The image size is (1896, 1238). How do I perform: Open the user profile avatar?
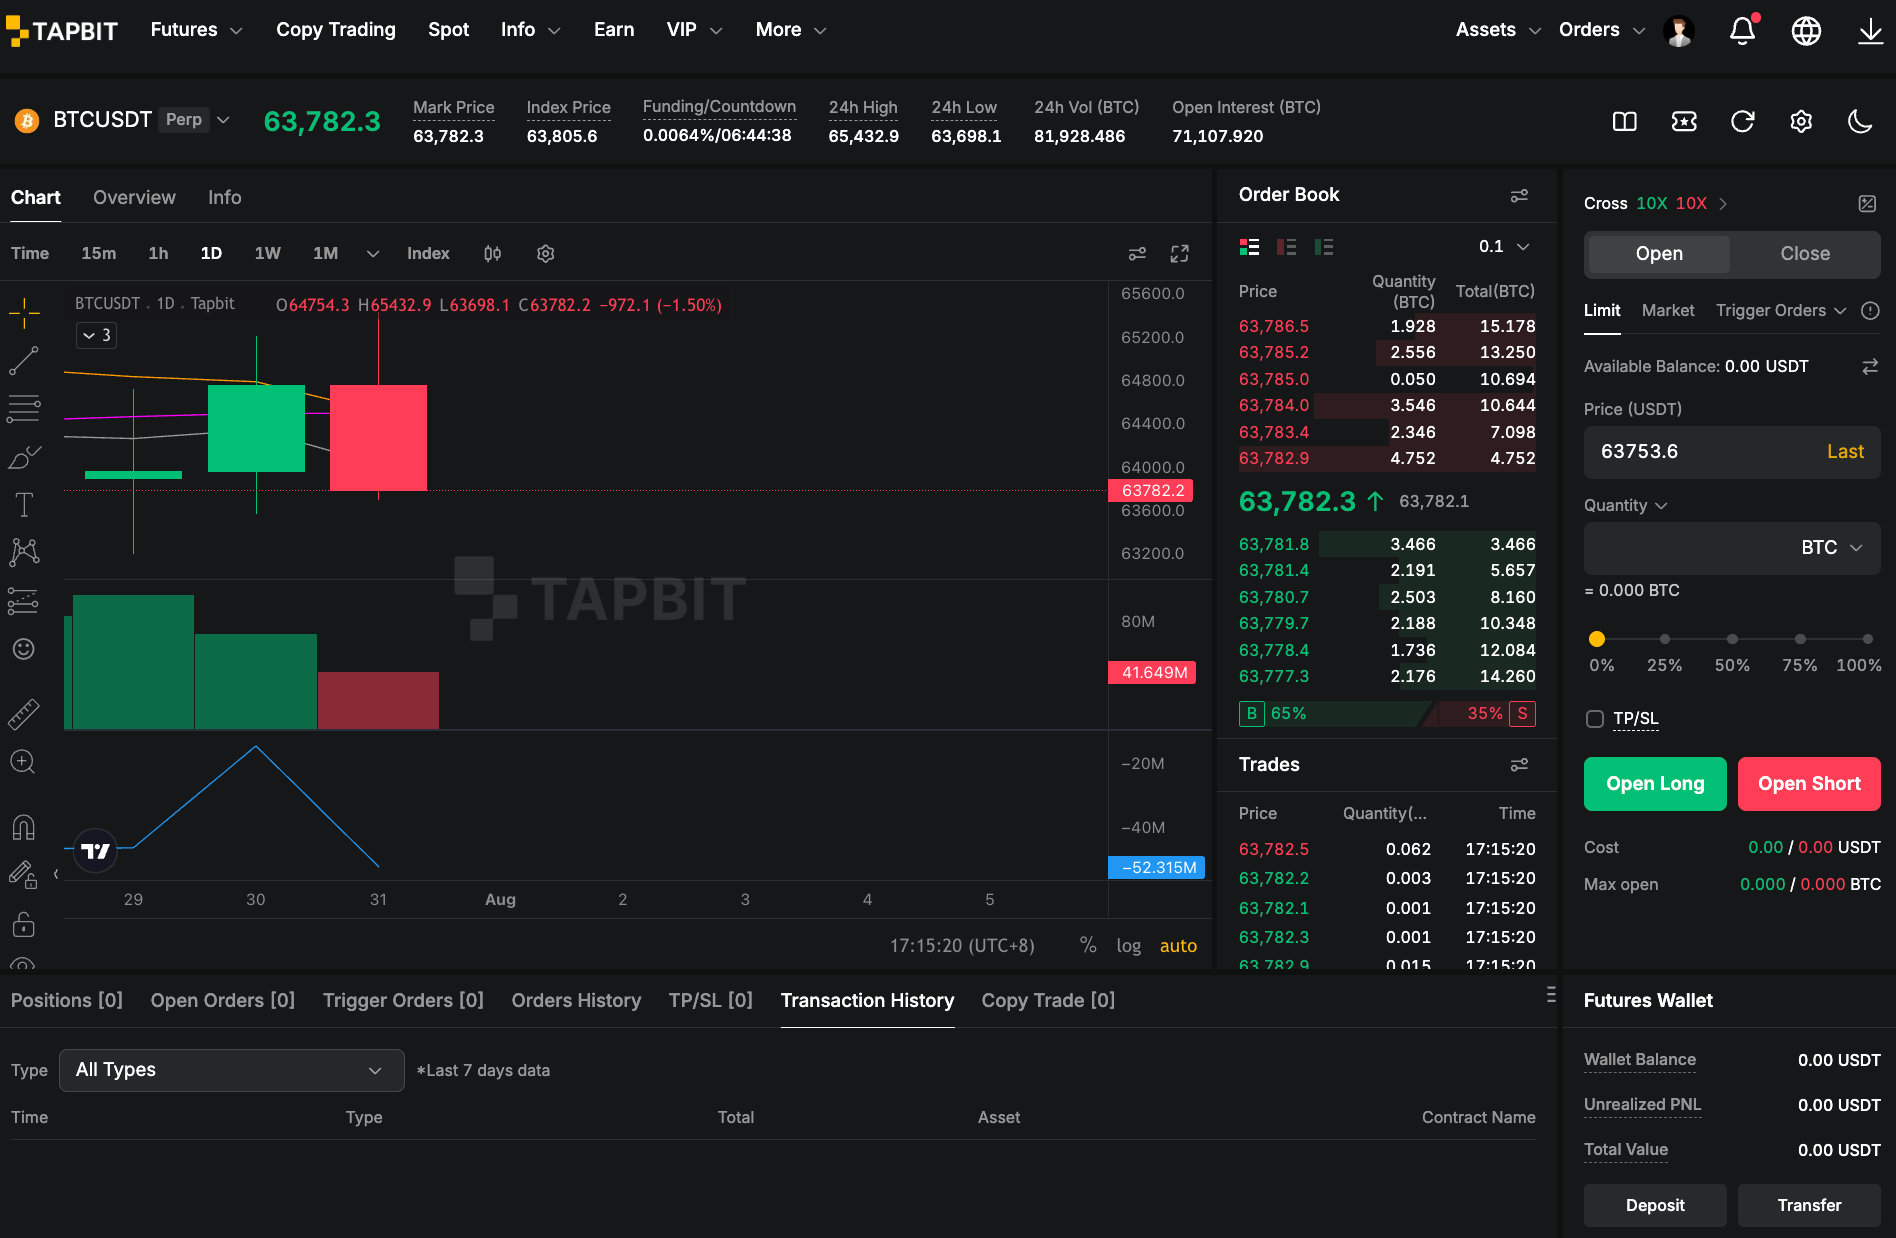[x=1679, y=31]
